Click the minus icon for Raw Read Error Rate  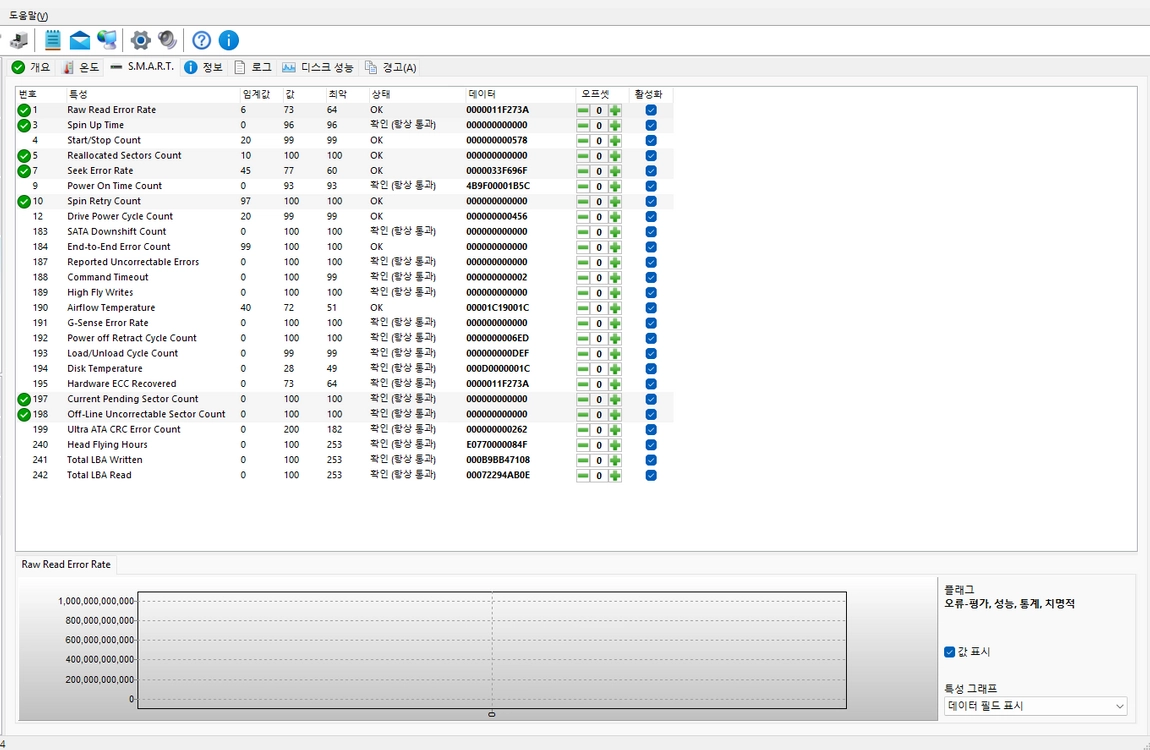pyautogui.click(x=583, y=110)
